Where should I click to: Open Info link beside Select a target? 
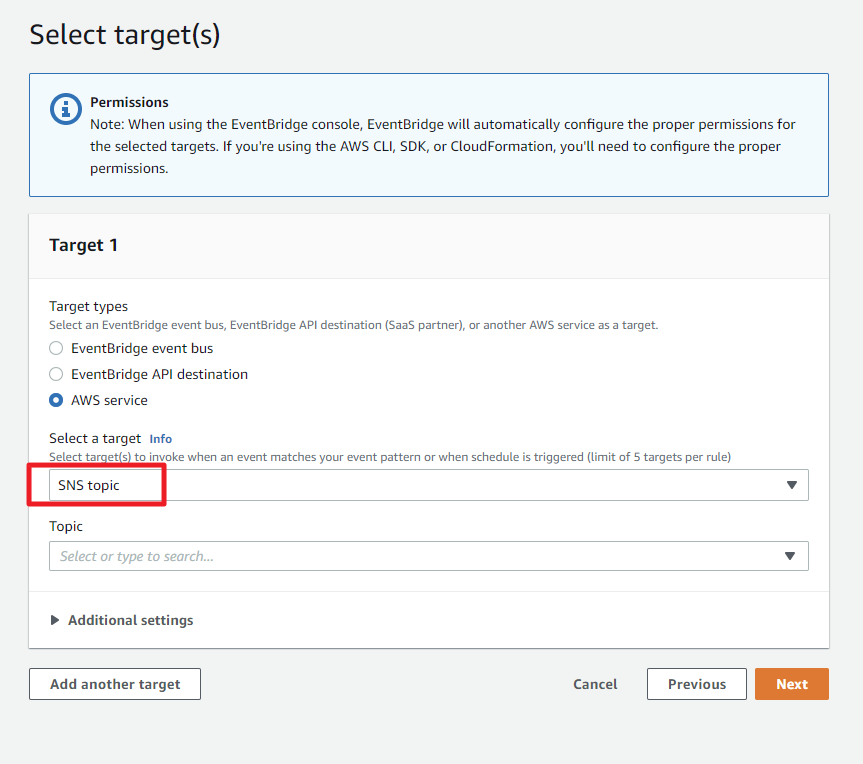point(160,438)
